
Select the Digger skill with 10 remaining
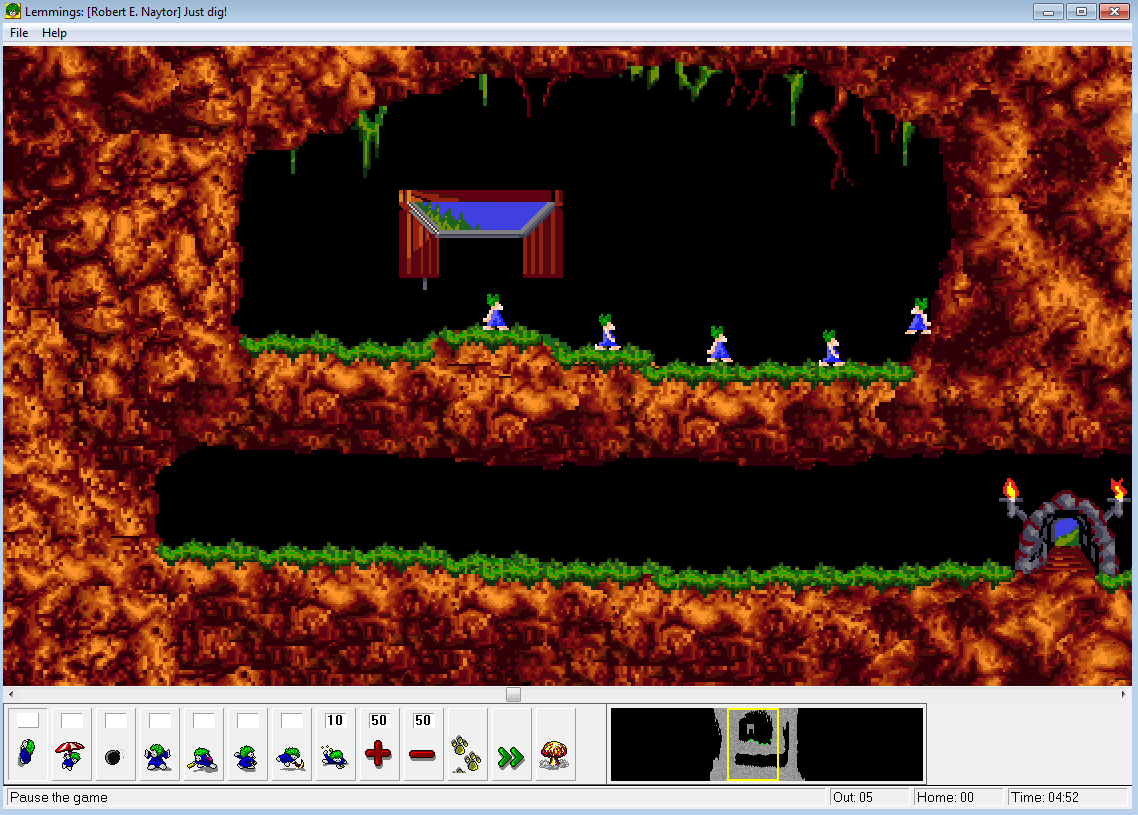pos(335,745)
